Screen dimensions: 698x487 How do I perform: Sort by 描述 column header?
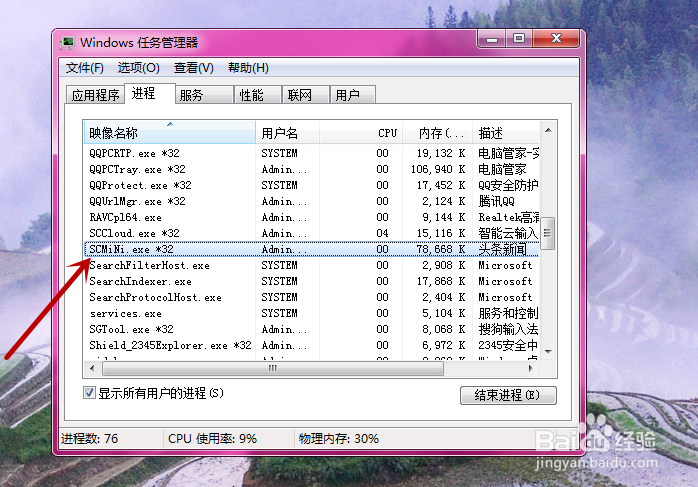pyautogui.click(x=506, y=133)
